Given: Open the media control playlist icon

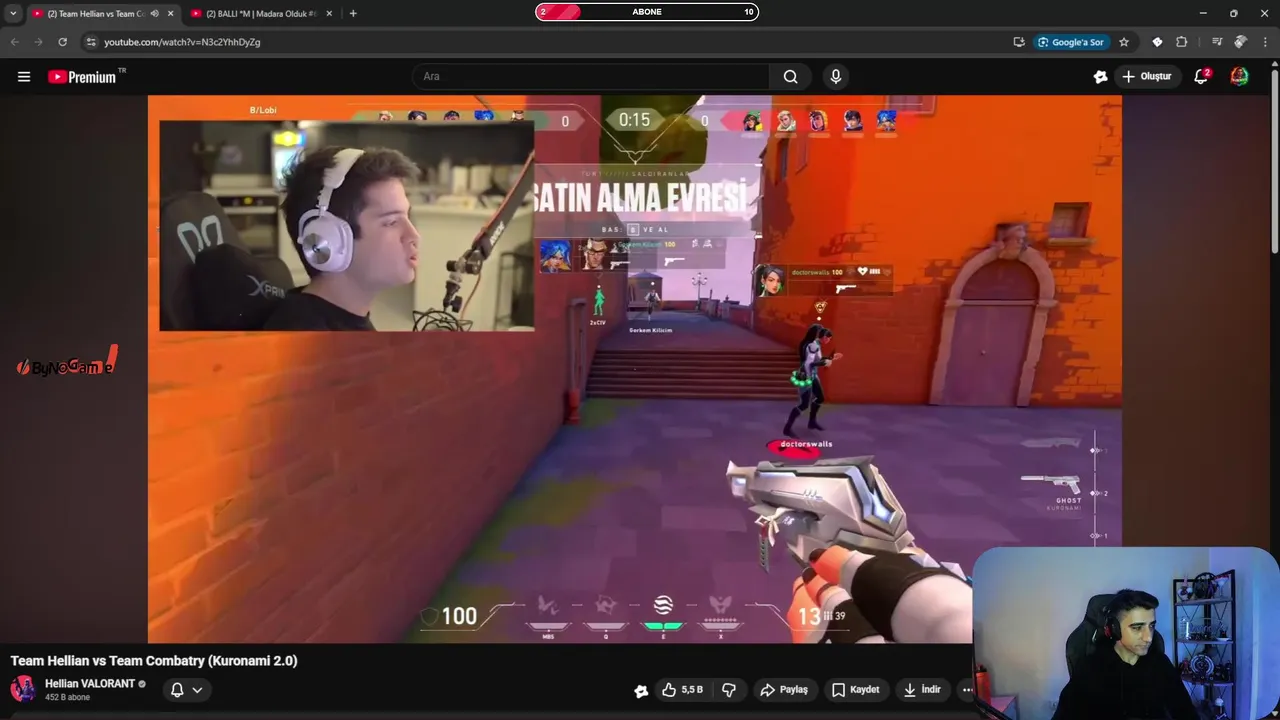Looking at the screenshot, I should [x=1217, y=42].
